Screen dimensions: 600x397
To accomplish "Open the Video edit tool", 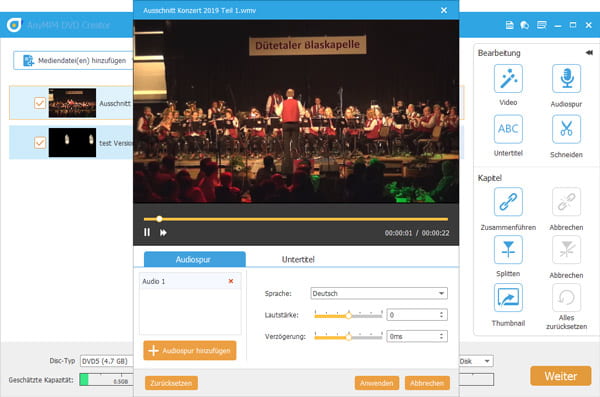I will click(508, 78).
